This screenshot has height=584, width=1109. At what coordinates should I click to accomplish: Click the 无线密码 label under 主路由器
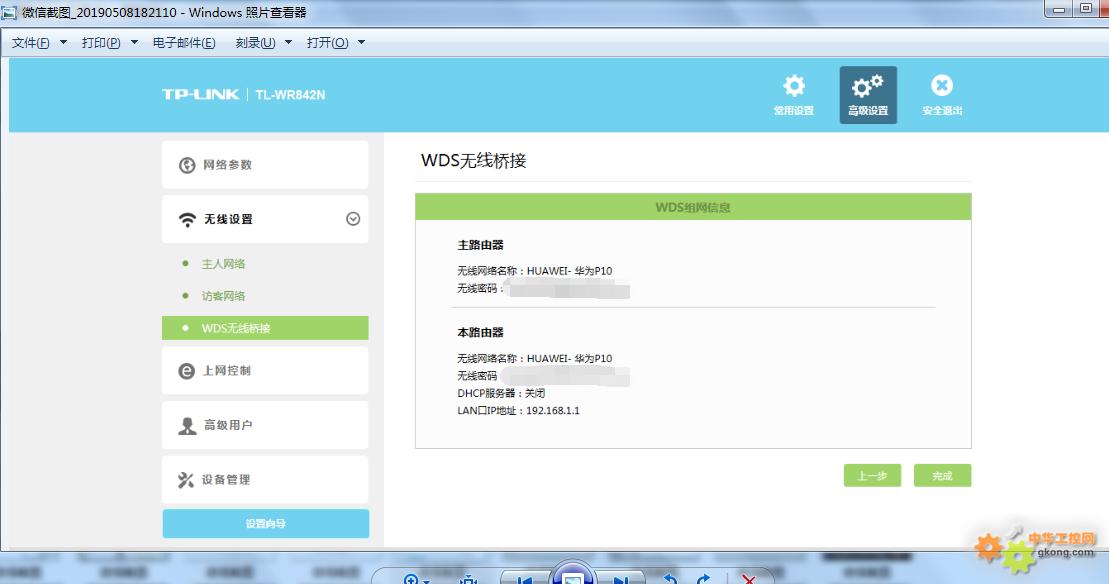pyautogui.click(x=481, y=288)
